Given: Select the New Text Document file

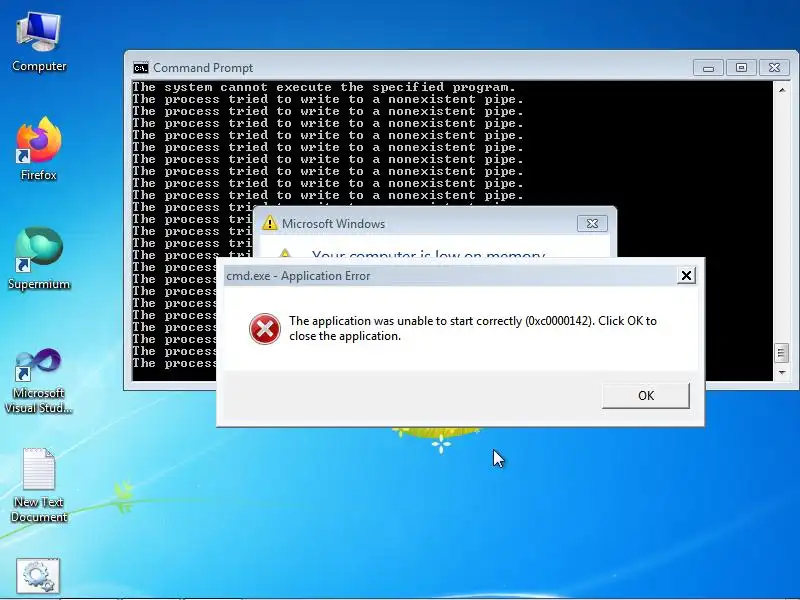Looking at the screenshot, I should 39,485.
